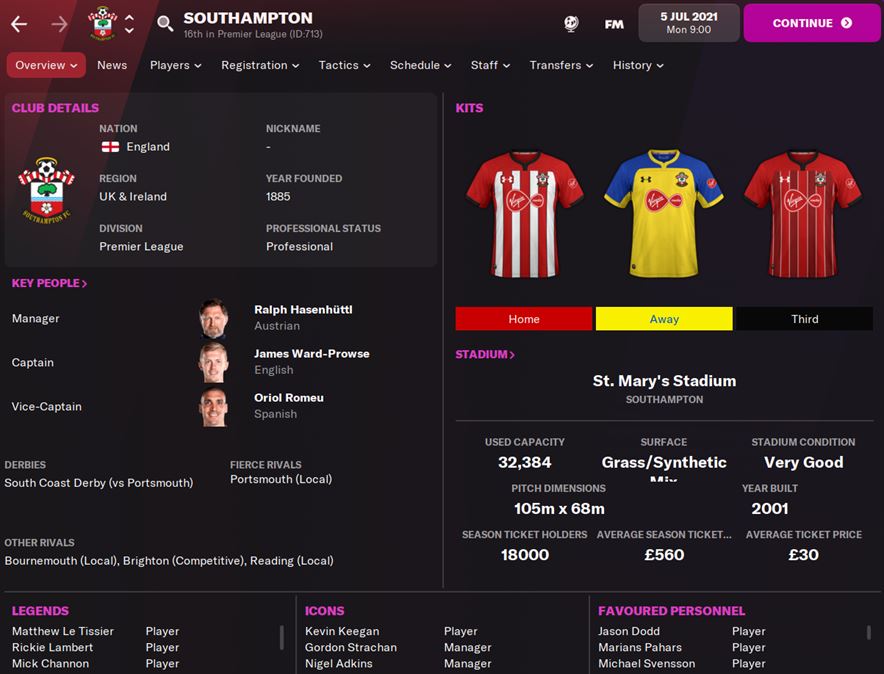Open the News tab

click(112, 65)
